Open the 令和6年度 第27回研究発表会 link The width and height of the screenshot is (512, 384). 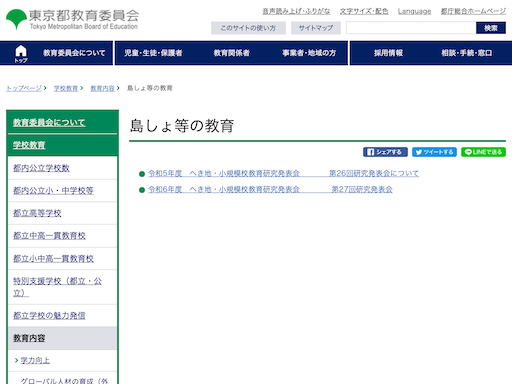pos(270,189)
